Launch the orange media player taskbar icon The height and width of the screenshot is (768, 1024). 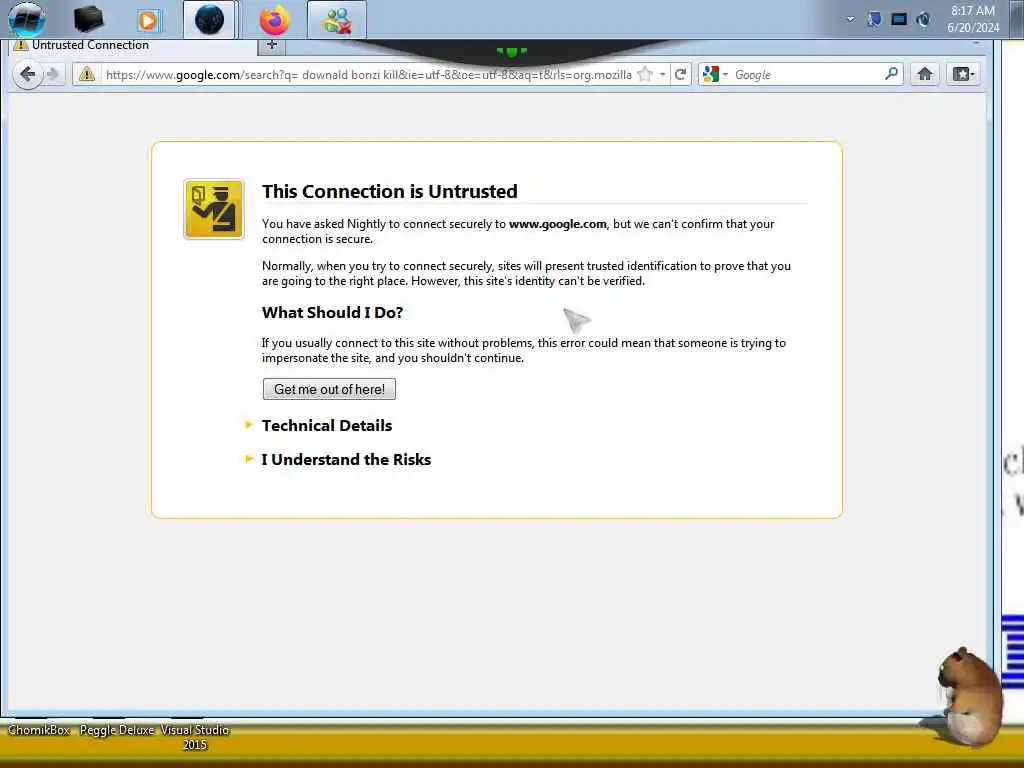[148, 20]
